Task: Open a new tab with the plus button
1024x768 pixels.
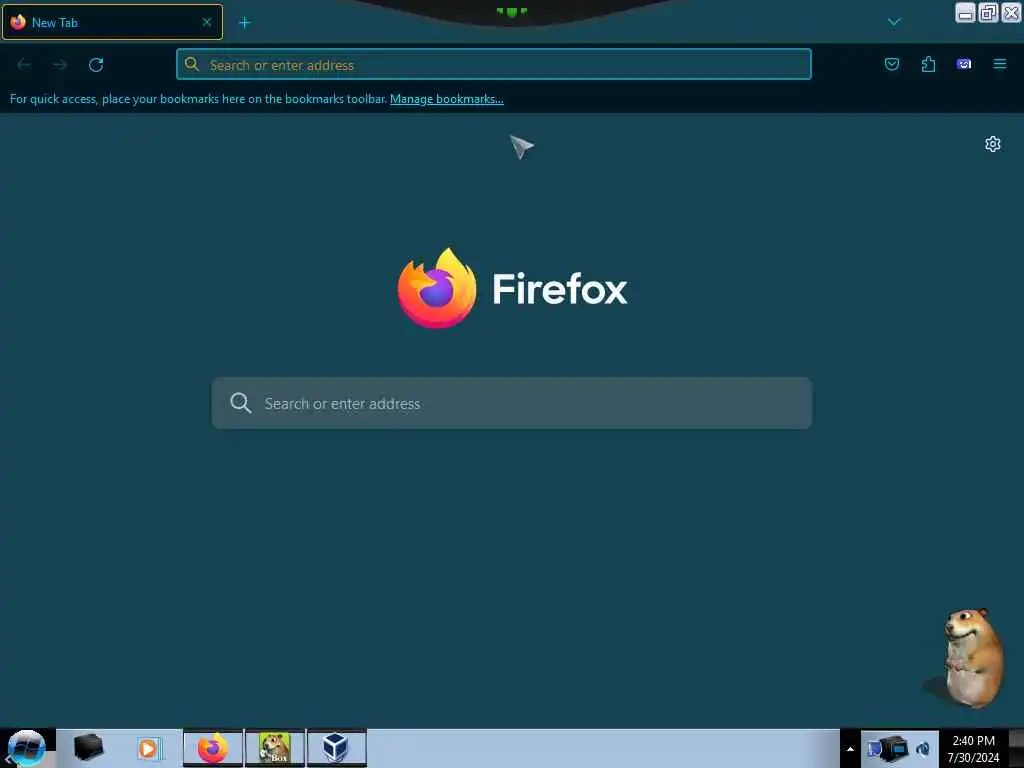Action: (x=245, y=23)
